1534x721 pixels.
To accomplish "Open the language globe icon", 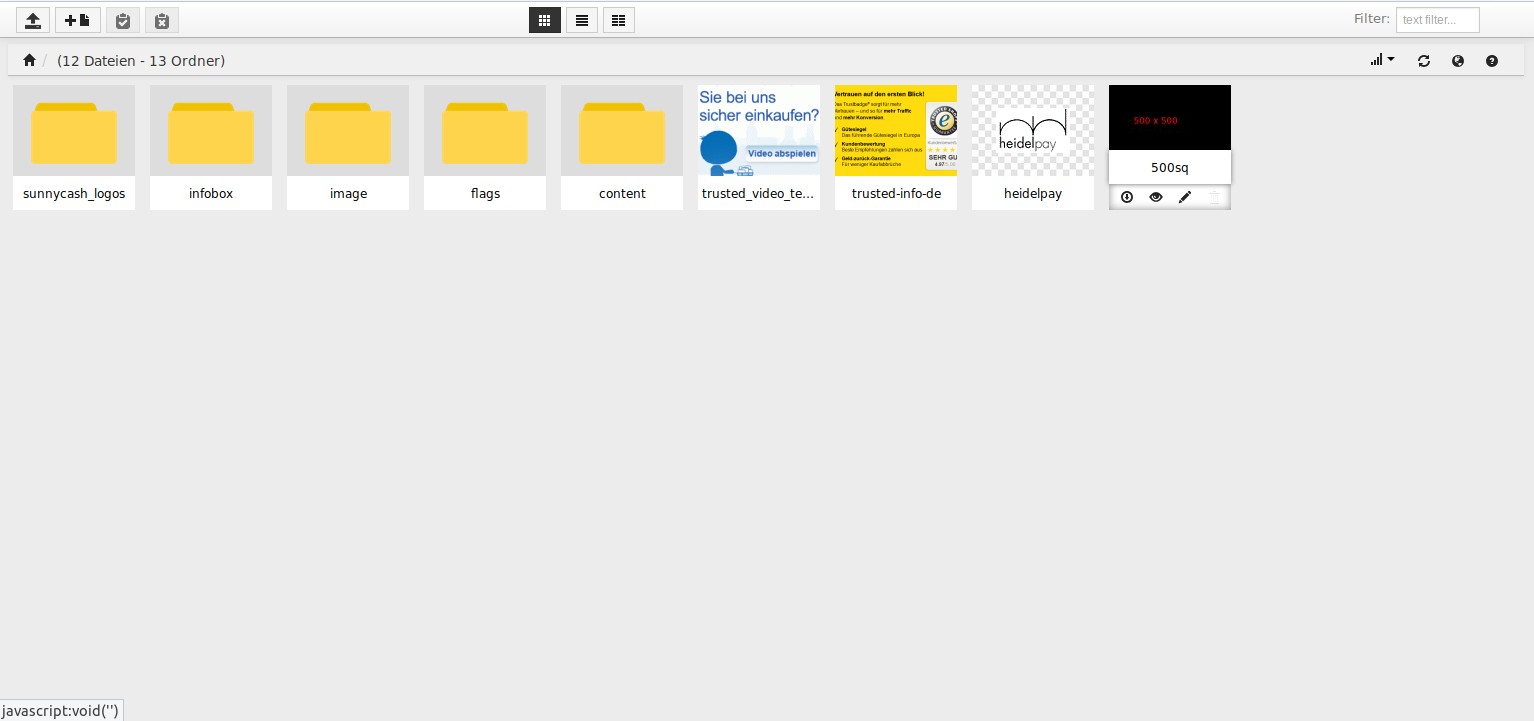I will pos(1457,60).
